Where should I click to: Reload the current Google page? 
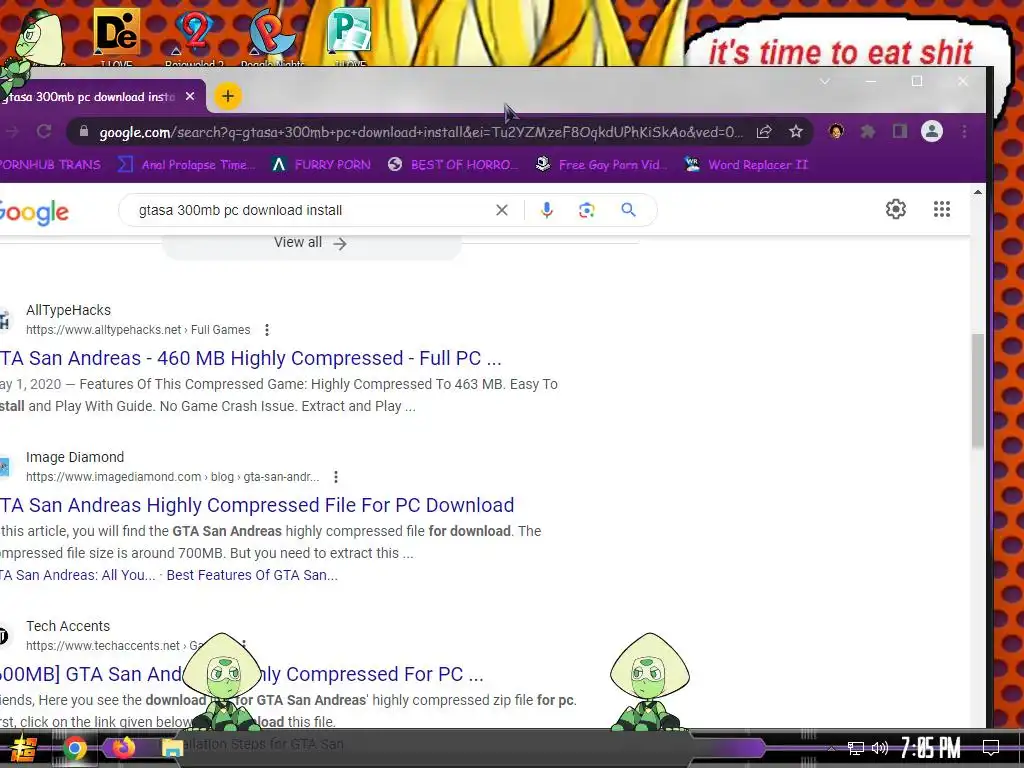tap(44, 132)
